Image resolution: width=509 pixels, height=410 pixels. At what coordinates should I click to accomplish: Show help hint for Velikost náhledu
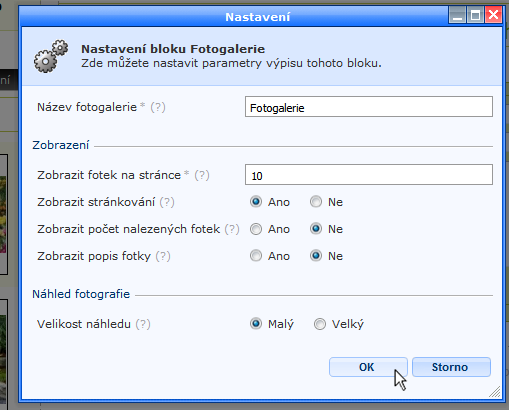143,324
